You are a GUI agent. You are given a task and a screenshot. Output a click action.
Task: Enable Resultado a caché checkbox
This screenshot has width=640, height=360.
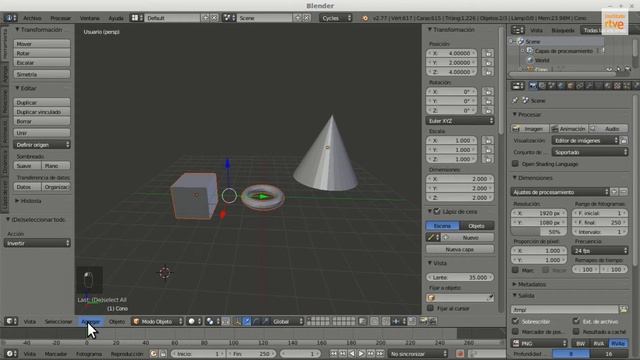coord(576,331)
